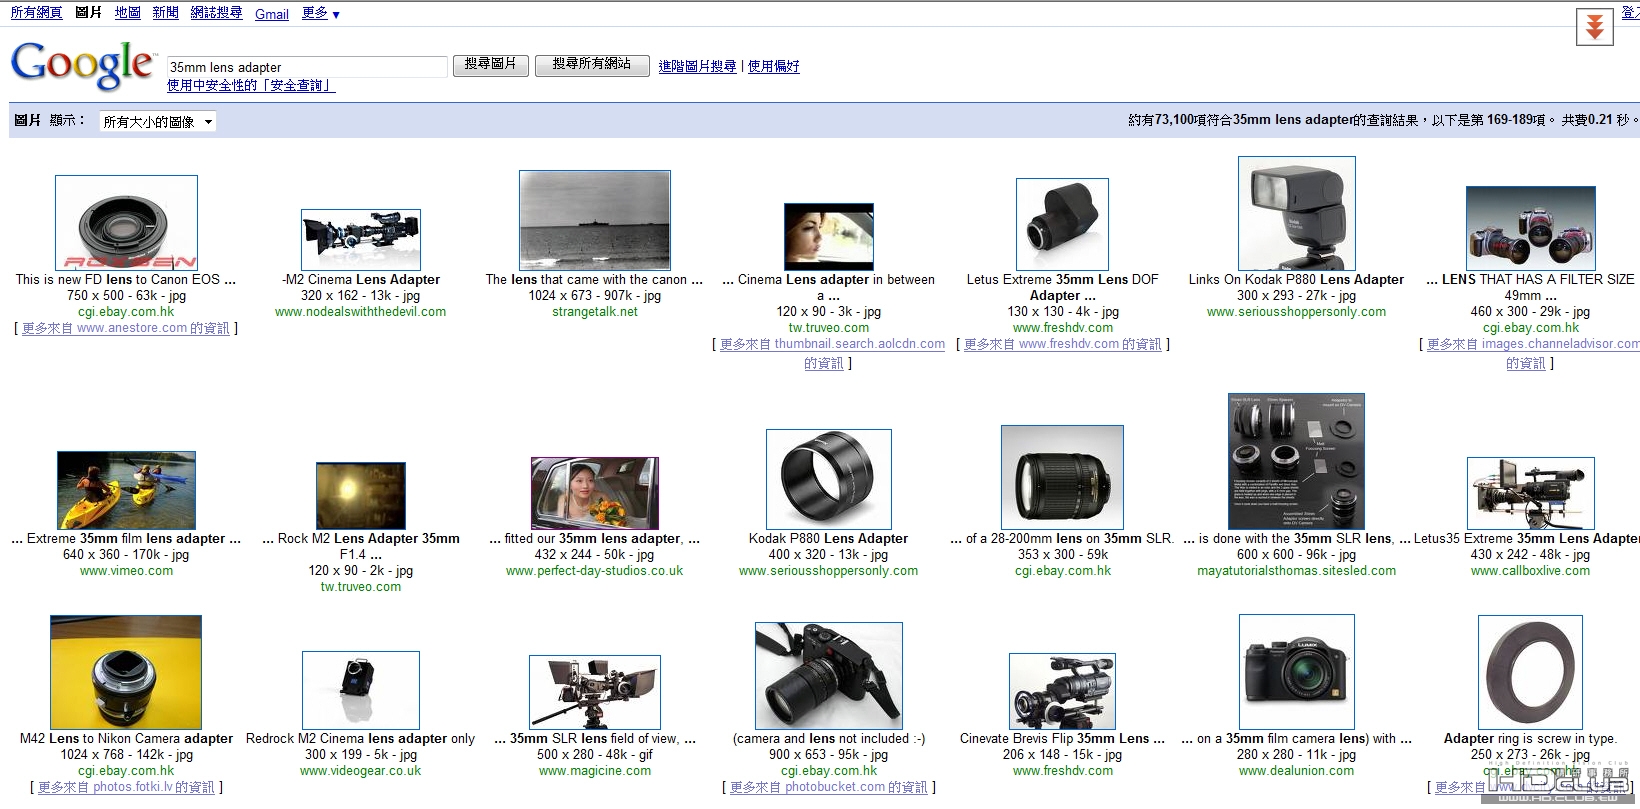1640x809 pixels.
Task: Open Redrock M2 Cinema adapter only thumbnail
Action: pyautogui.click(x=361, y=690)
